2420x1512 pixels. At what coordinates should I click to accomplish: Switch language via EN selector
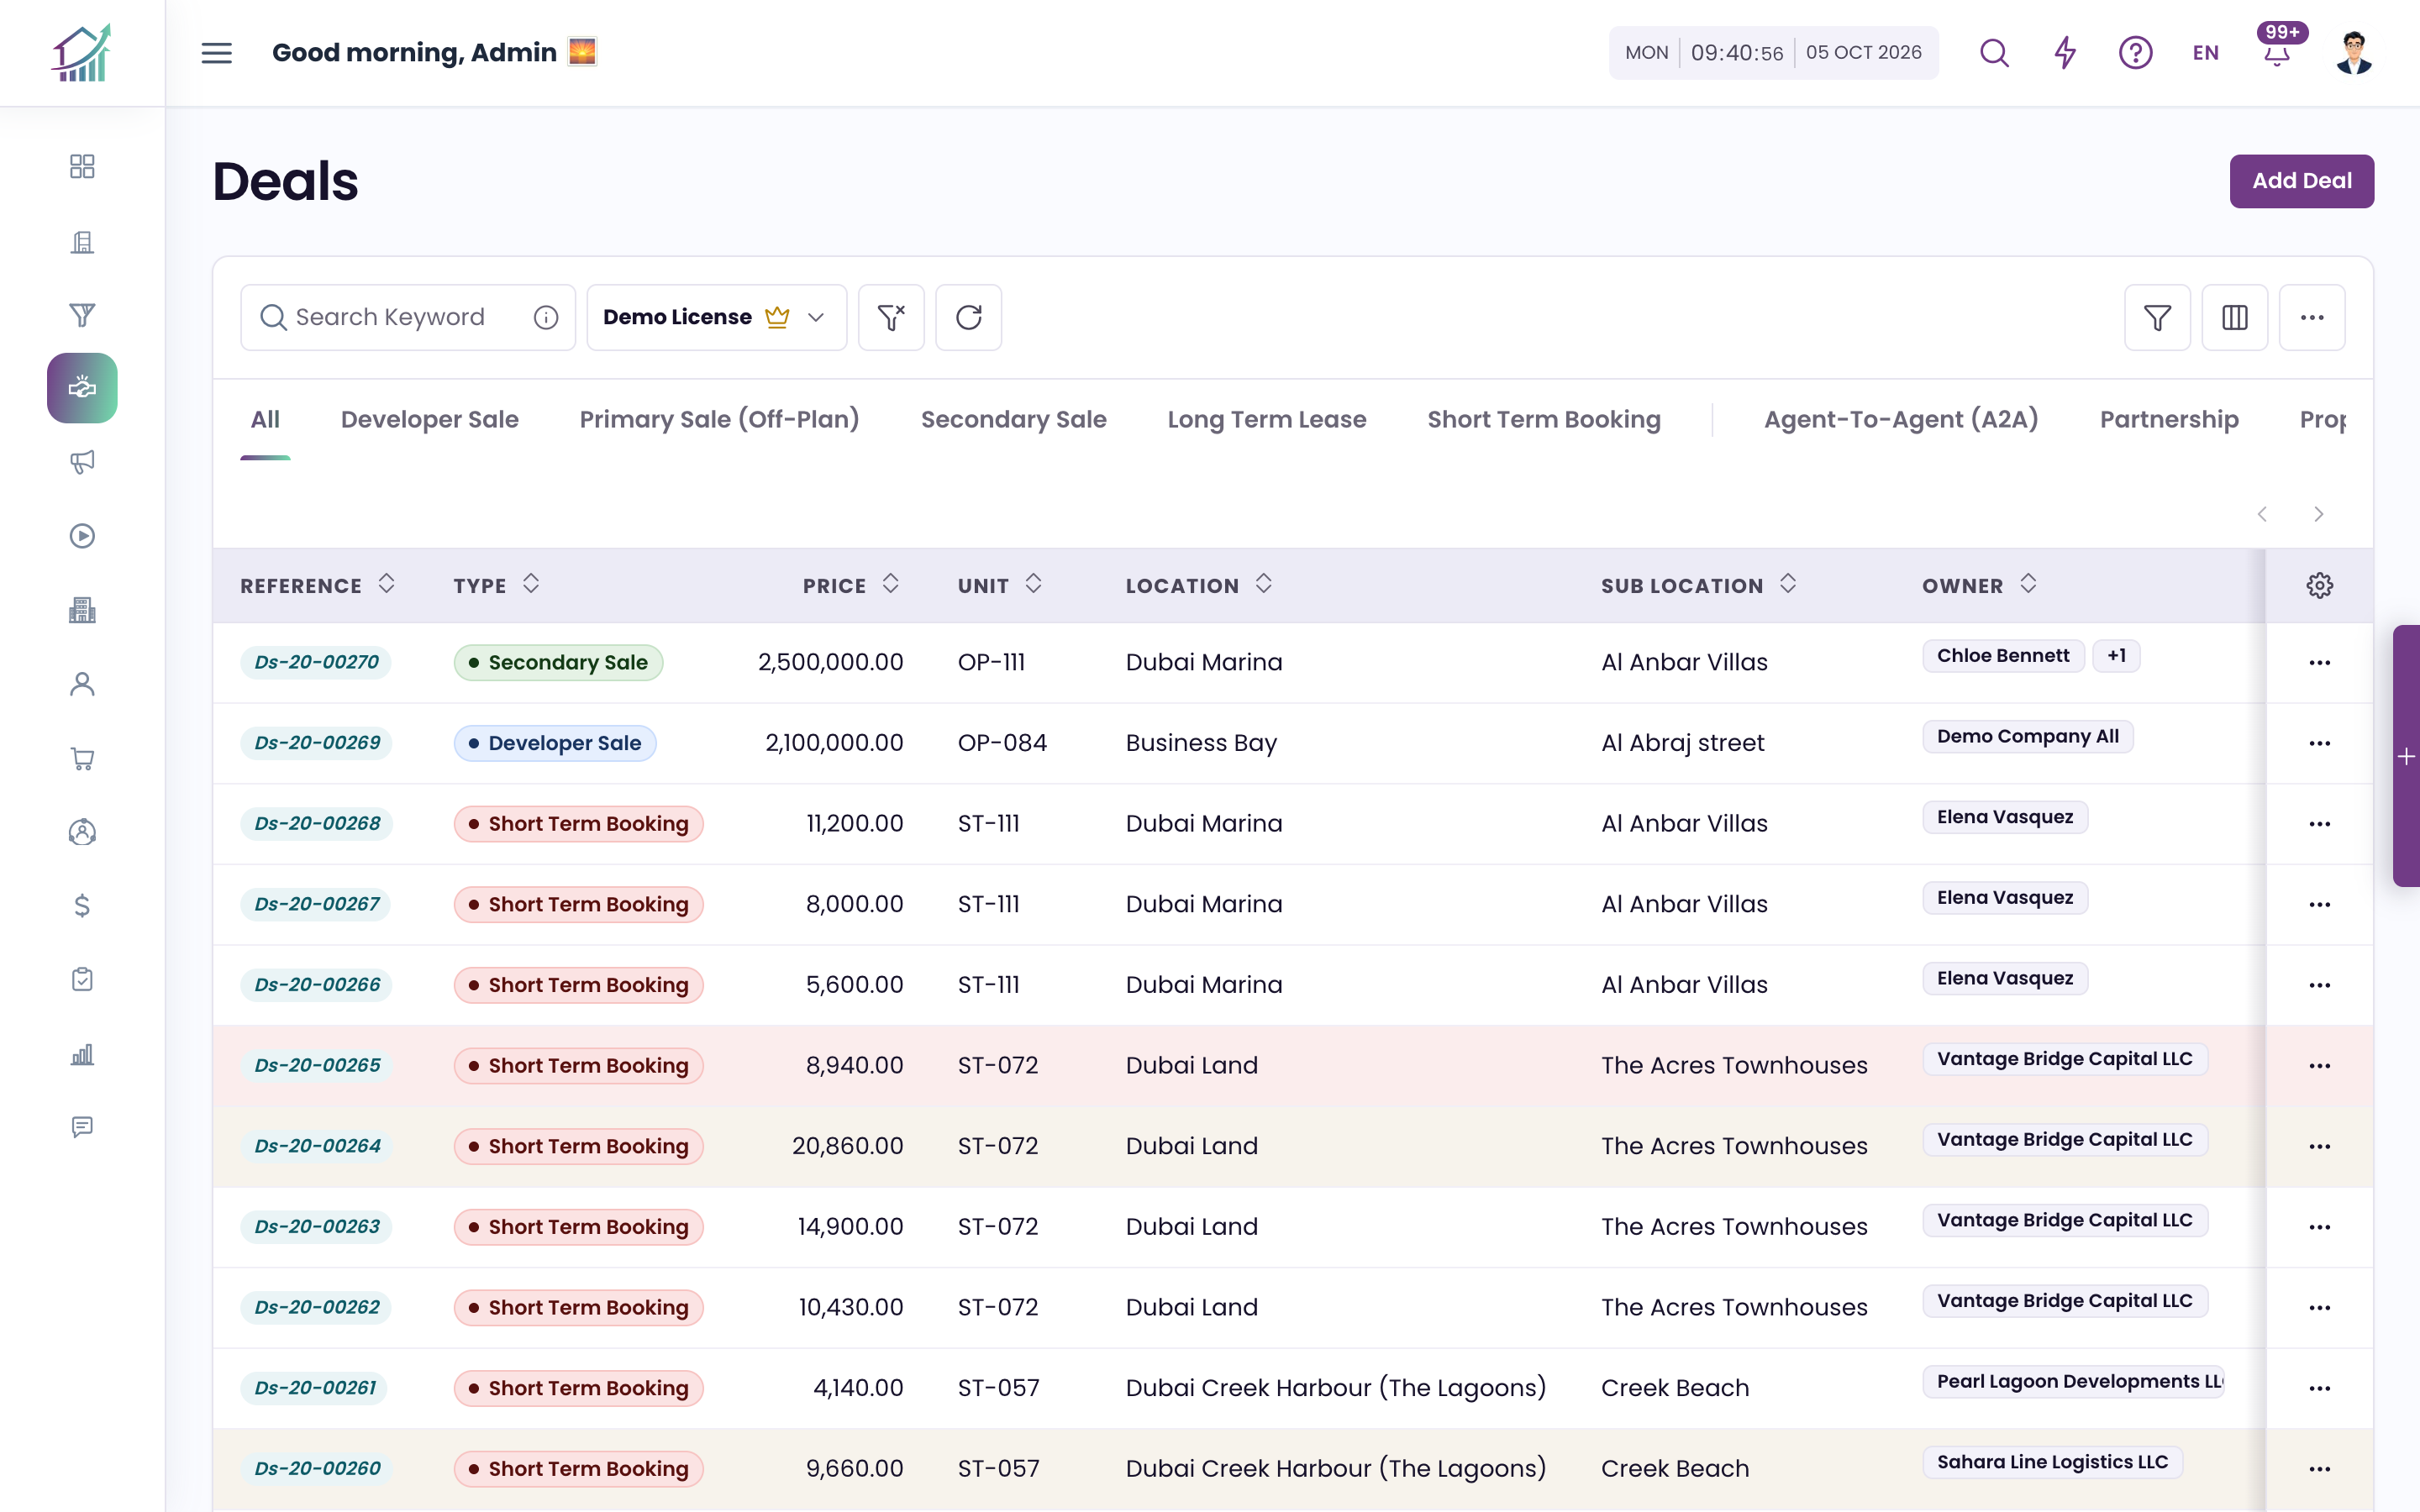(x=2206, y=53)
